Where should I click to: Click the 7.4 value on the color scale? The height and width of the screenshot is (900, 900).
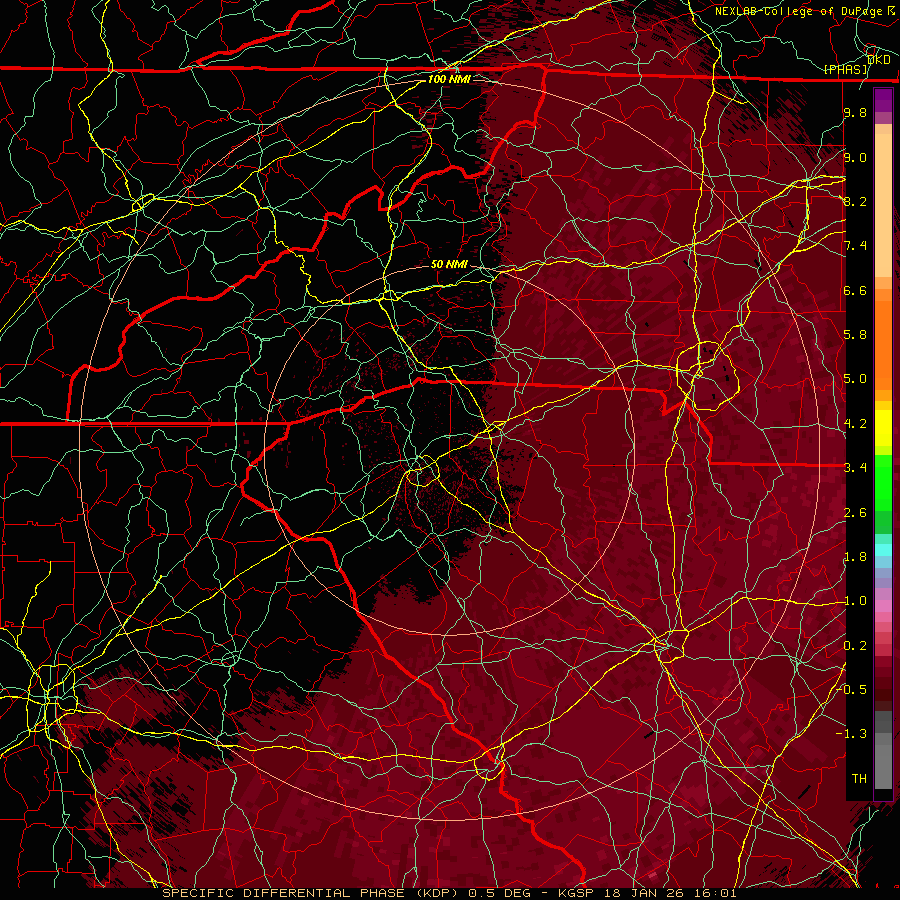click(x=855, y=246)
